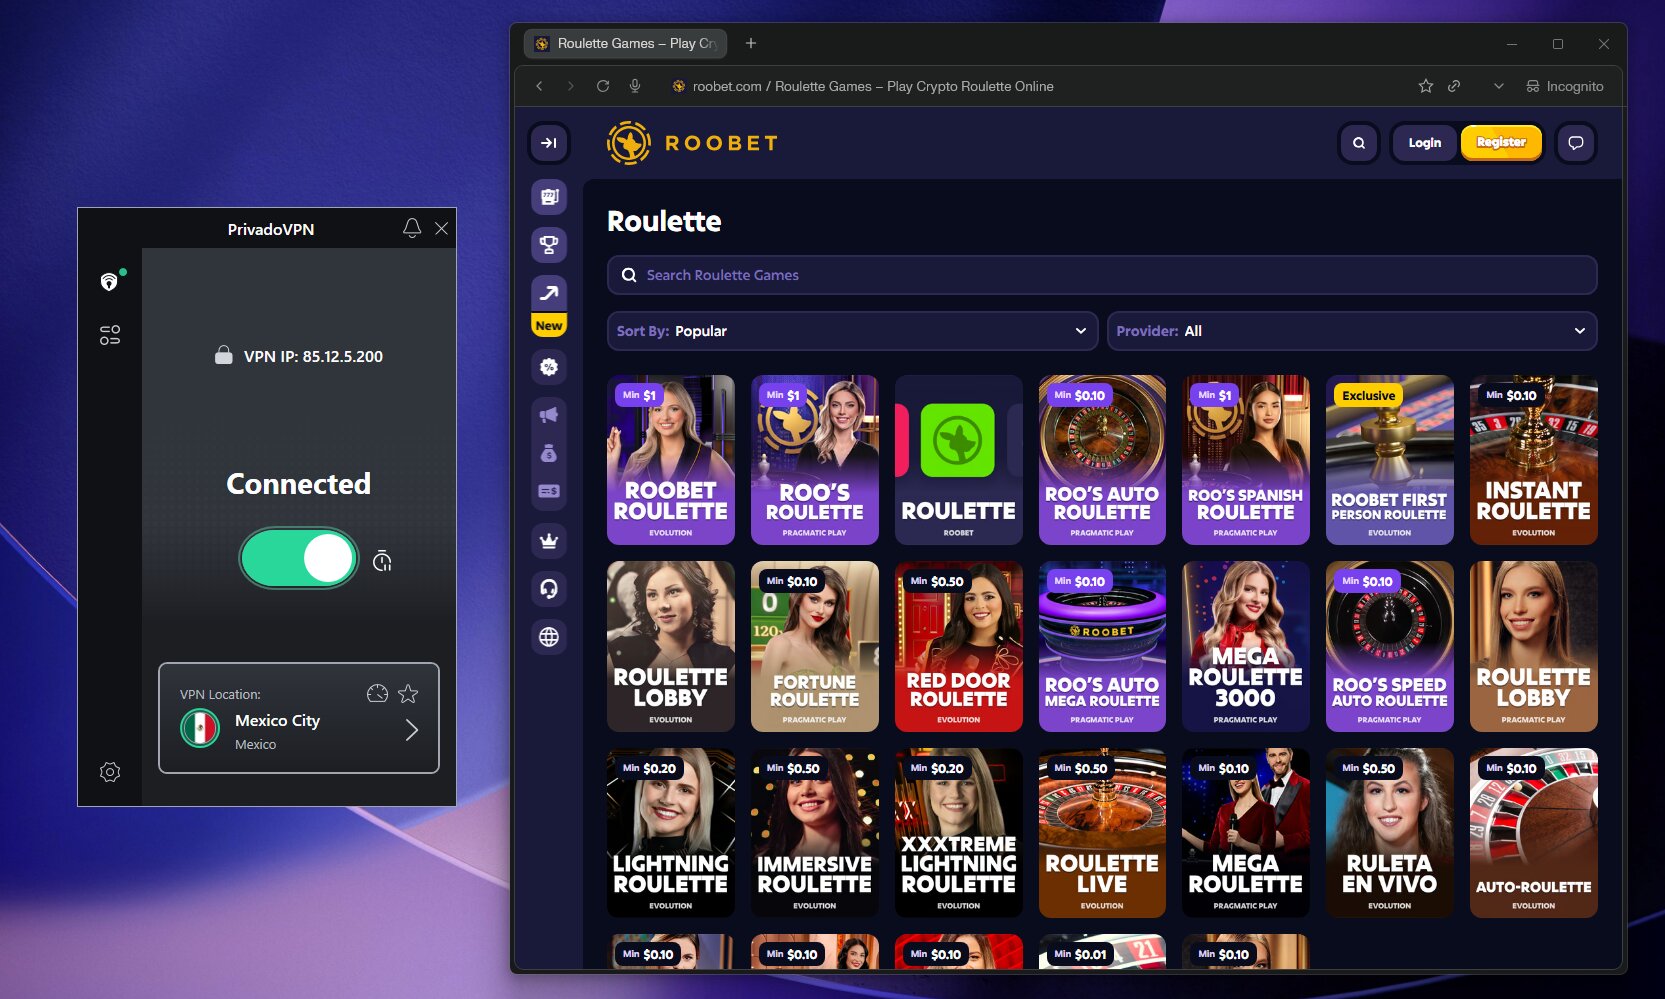Open Roo's Auto Mega Roulette card

coord(1102,646)
